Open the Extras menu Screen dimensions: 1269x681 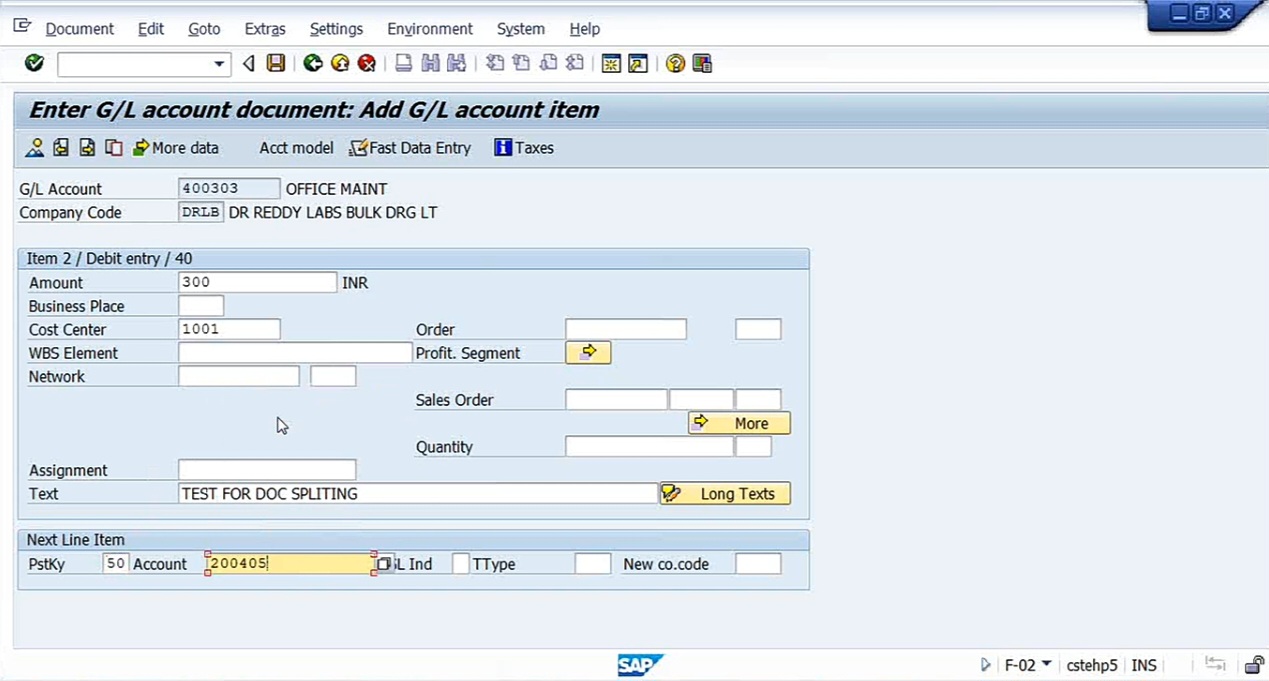(265, 29)
